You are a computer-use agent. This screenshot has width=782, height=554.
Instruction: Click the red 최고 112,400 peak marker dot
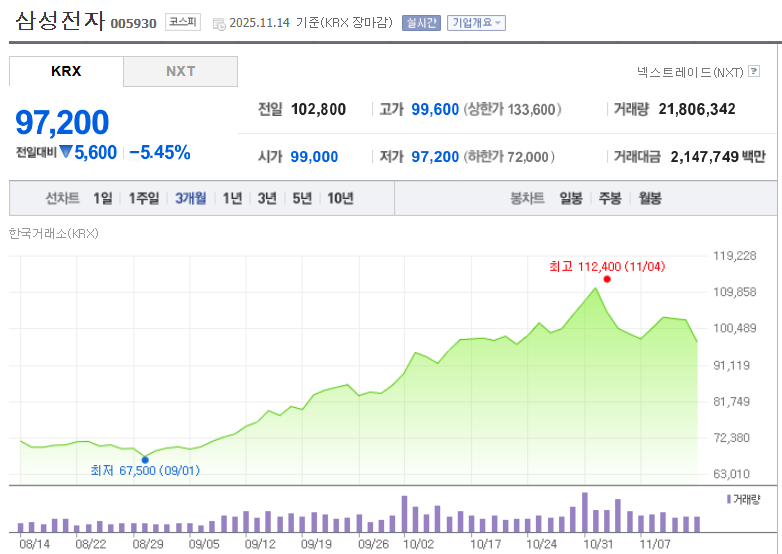coord(607,279)
